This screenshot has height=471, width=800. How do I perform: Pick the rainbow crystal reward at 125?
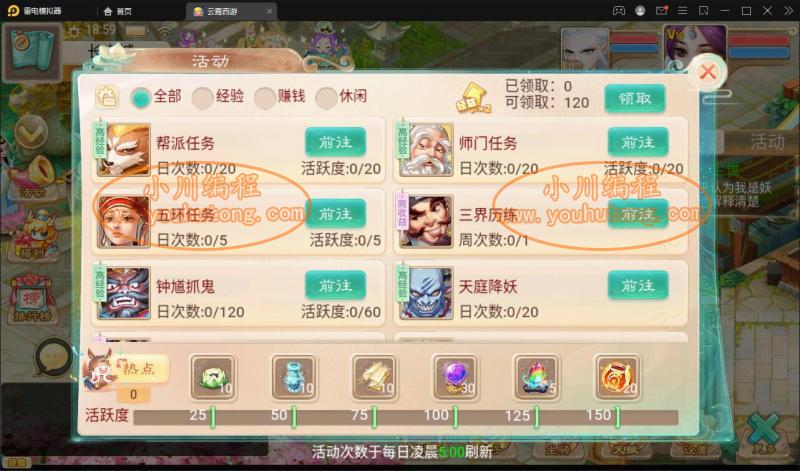(x=536, y=378)
